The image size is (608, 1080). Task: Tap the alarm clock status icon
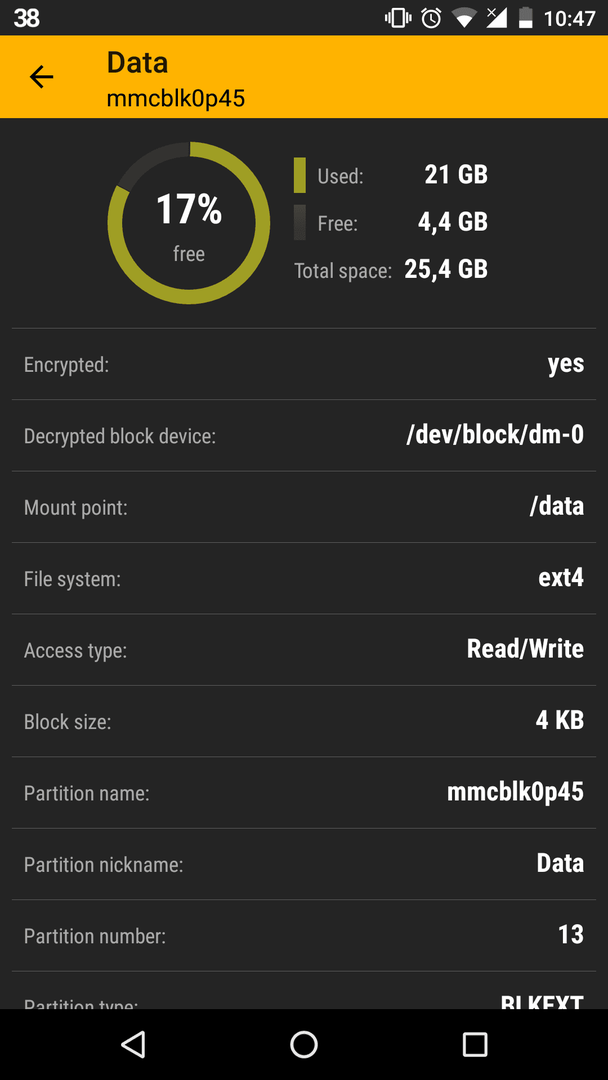point(431,18)
